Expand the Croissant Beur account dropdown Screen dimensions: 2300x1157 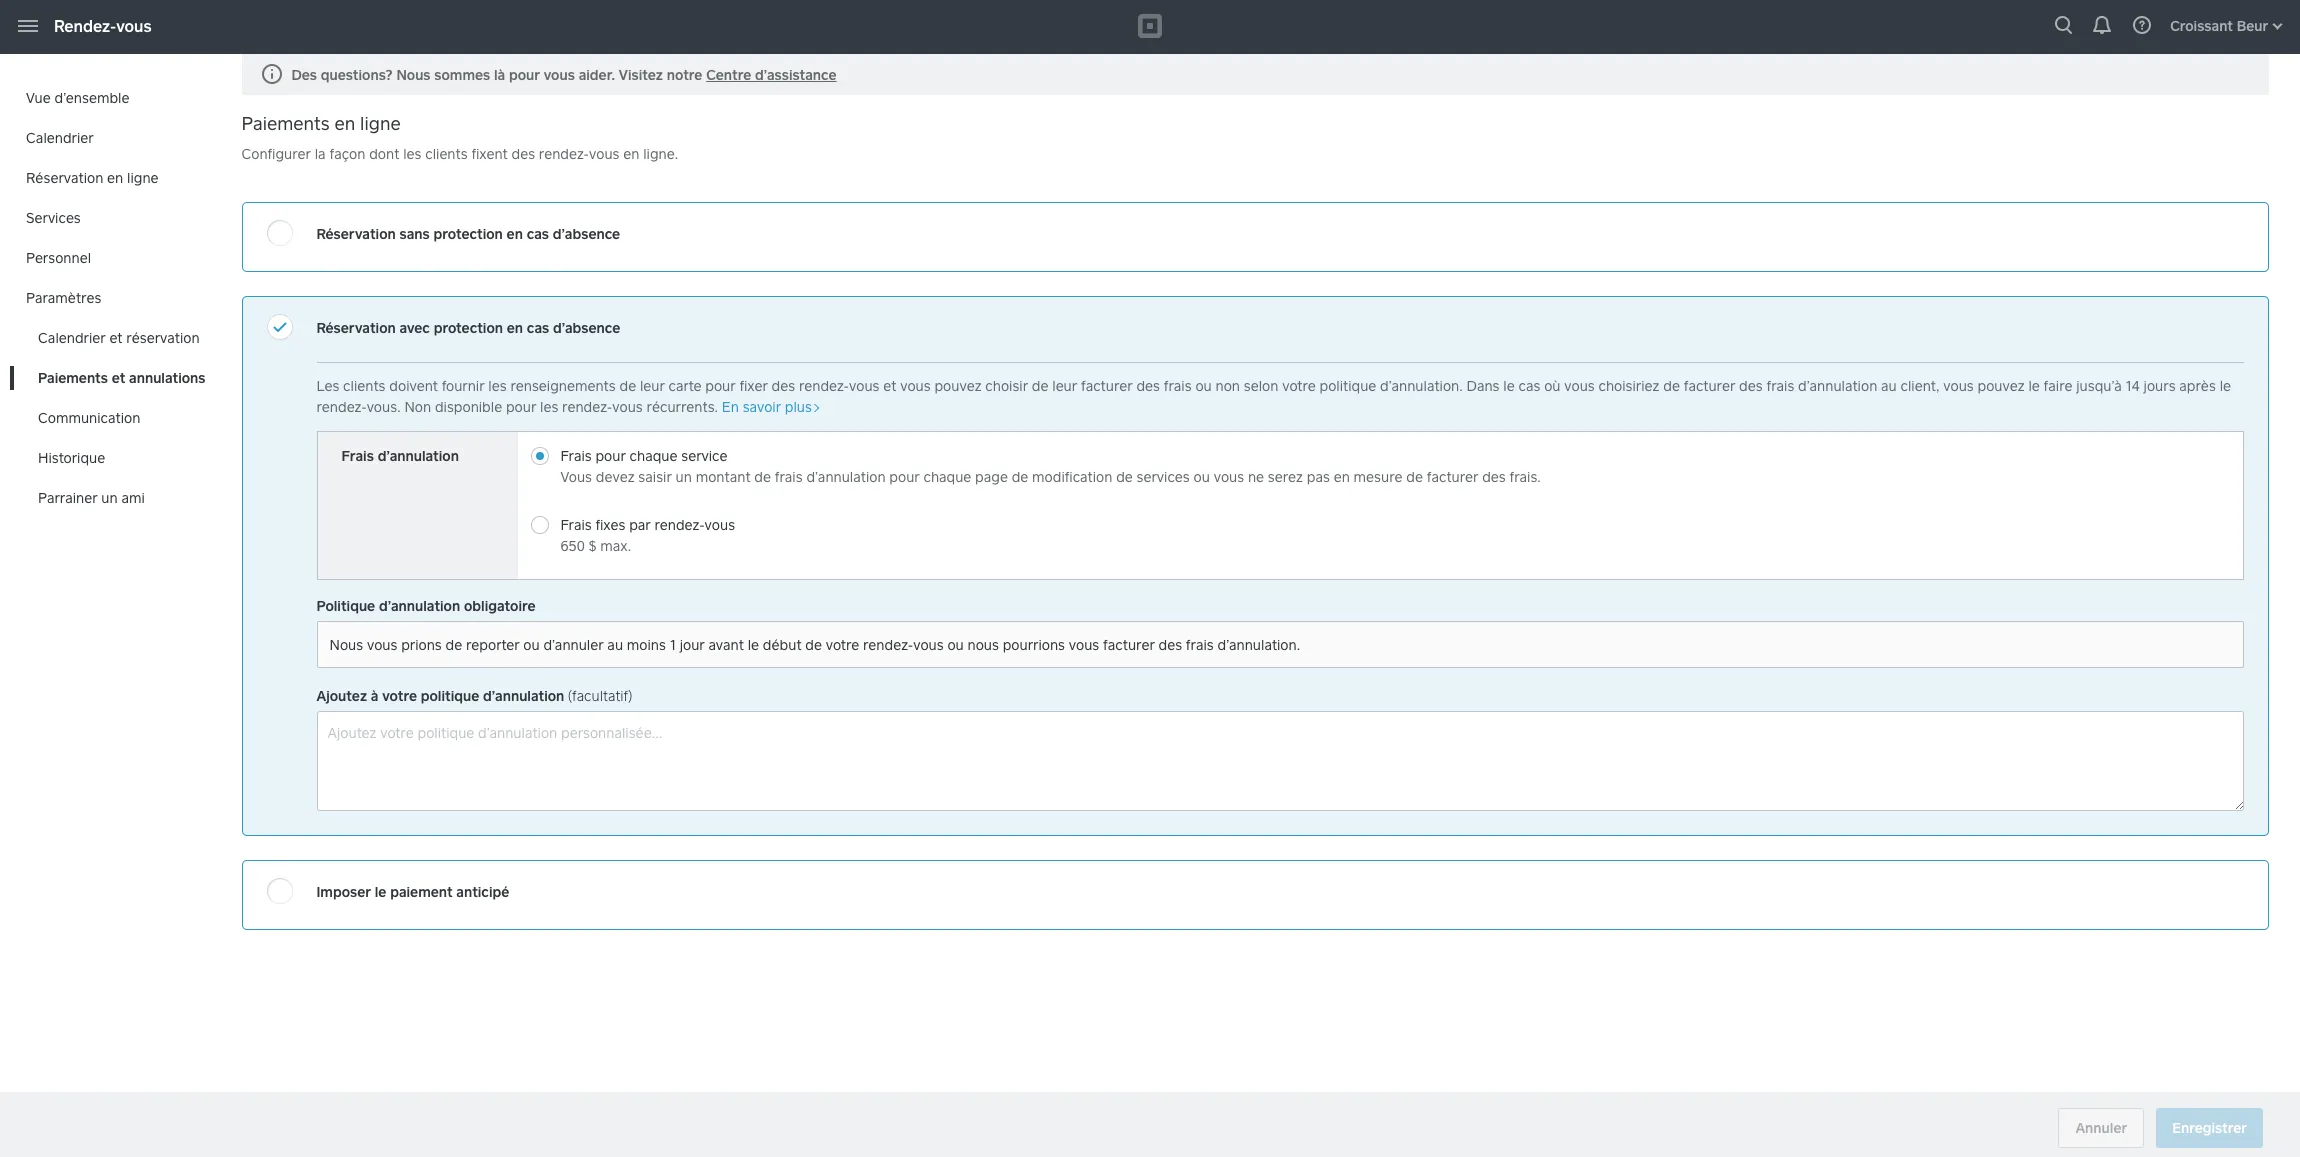pos(2225,26)
